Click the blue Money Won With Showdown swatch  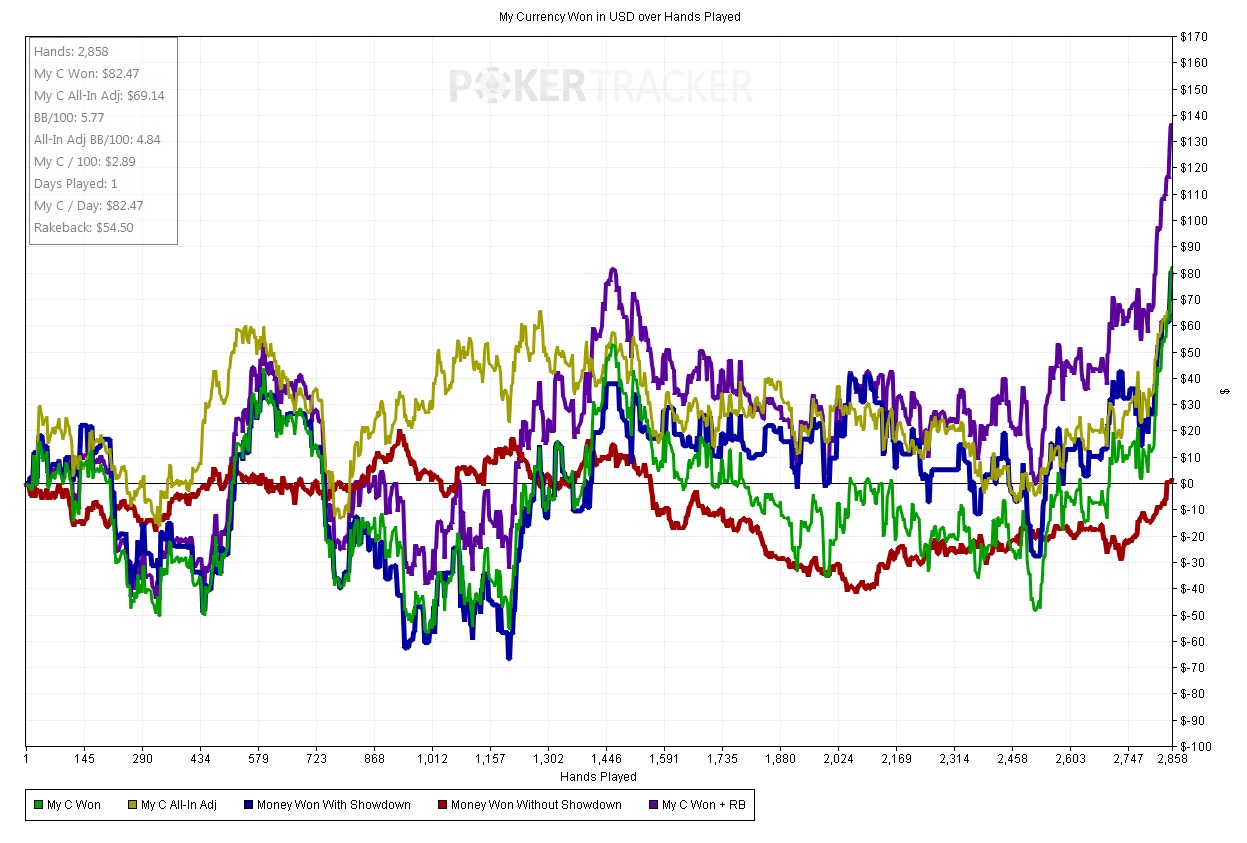(x=249, y=805)
